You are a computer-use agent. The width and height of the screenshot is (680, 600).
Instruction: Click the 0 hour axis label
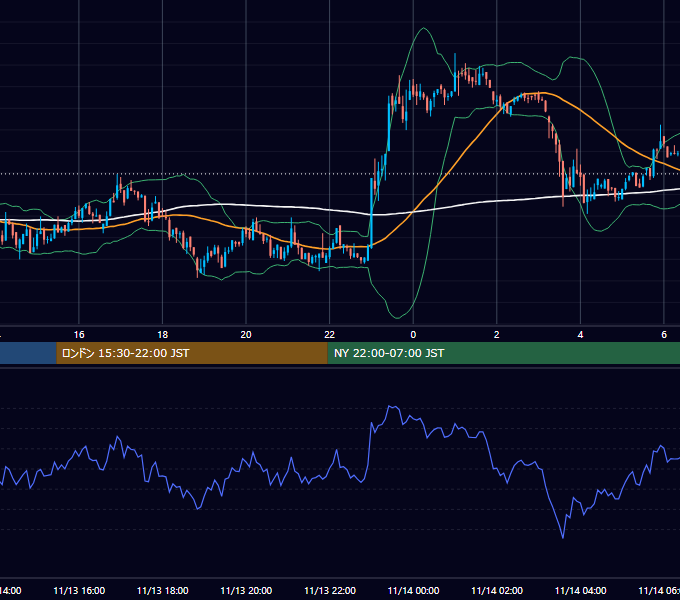pyautogui.click(x=413, y=335)
